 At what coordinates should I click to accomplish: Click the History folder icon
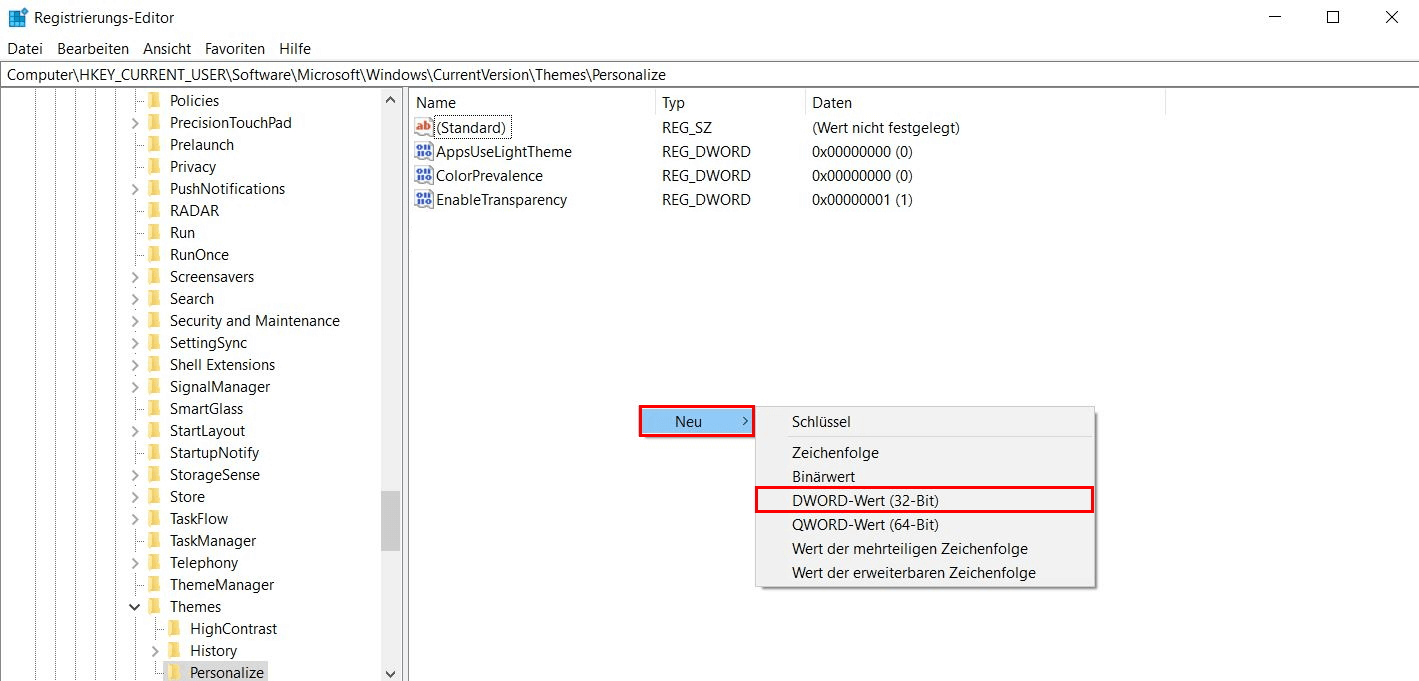174,650
